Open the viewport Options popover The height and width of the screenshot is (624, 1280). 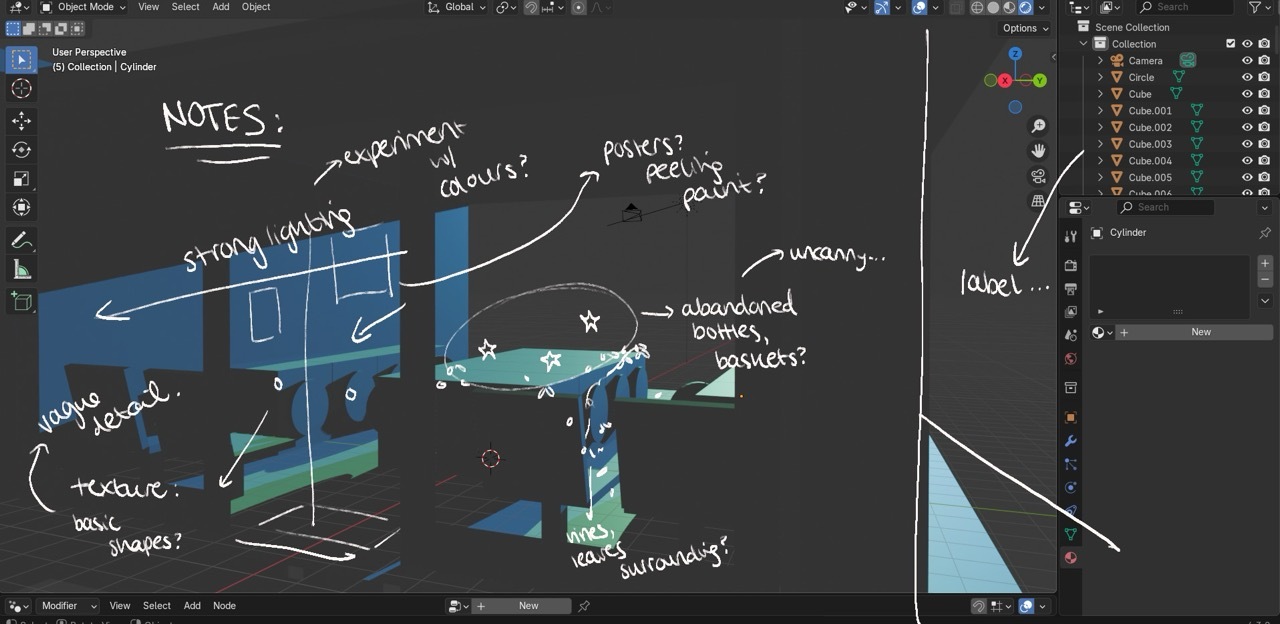(x=1025, y=28)
